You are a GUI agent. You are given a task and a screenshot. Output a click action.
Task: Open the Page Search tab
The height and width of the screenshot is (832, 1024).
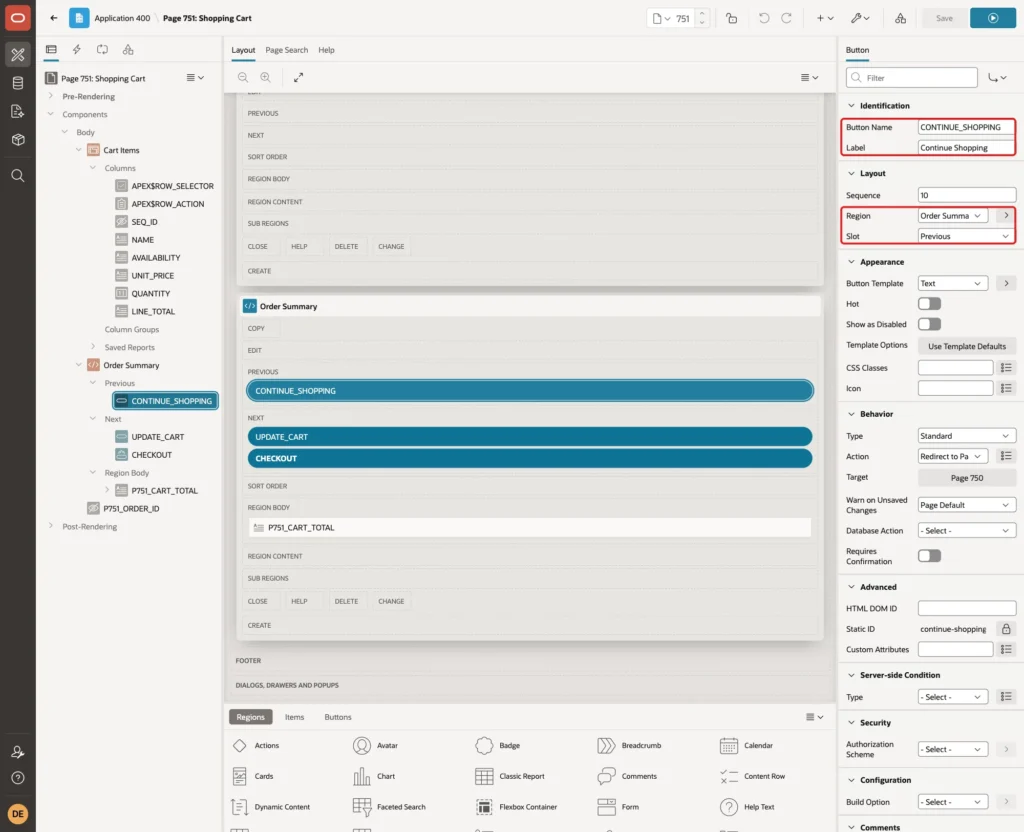pyautogui.click(x=287, y=50)
